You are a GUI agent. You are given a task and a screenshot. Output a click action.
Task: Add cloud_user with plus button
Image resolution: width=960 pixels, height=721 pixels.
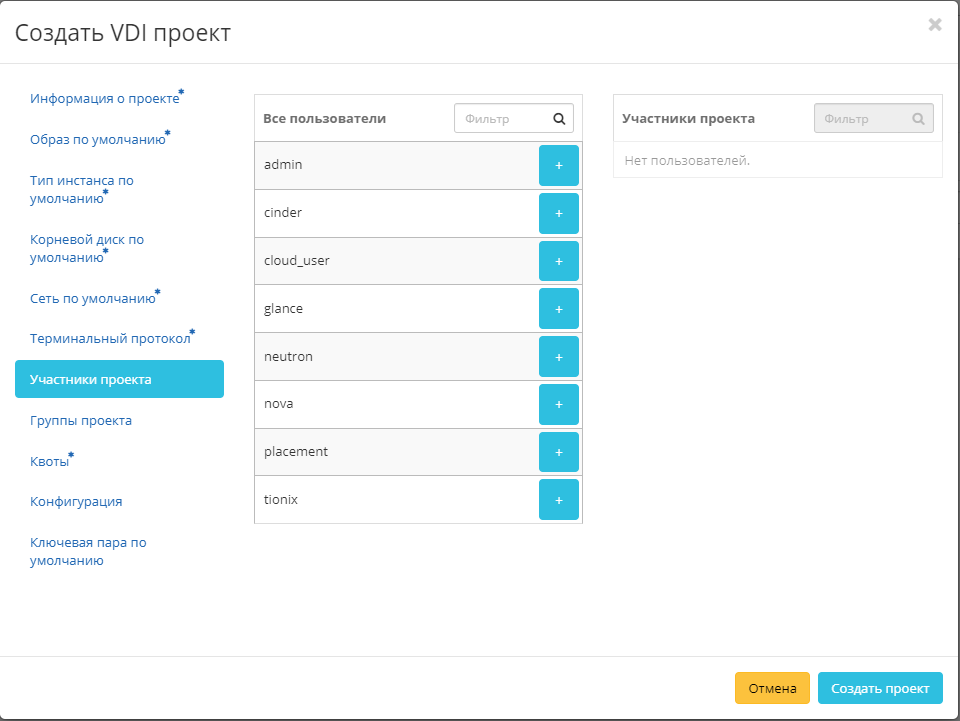point(558,261)
